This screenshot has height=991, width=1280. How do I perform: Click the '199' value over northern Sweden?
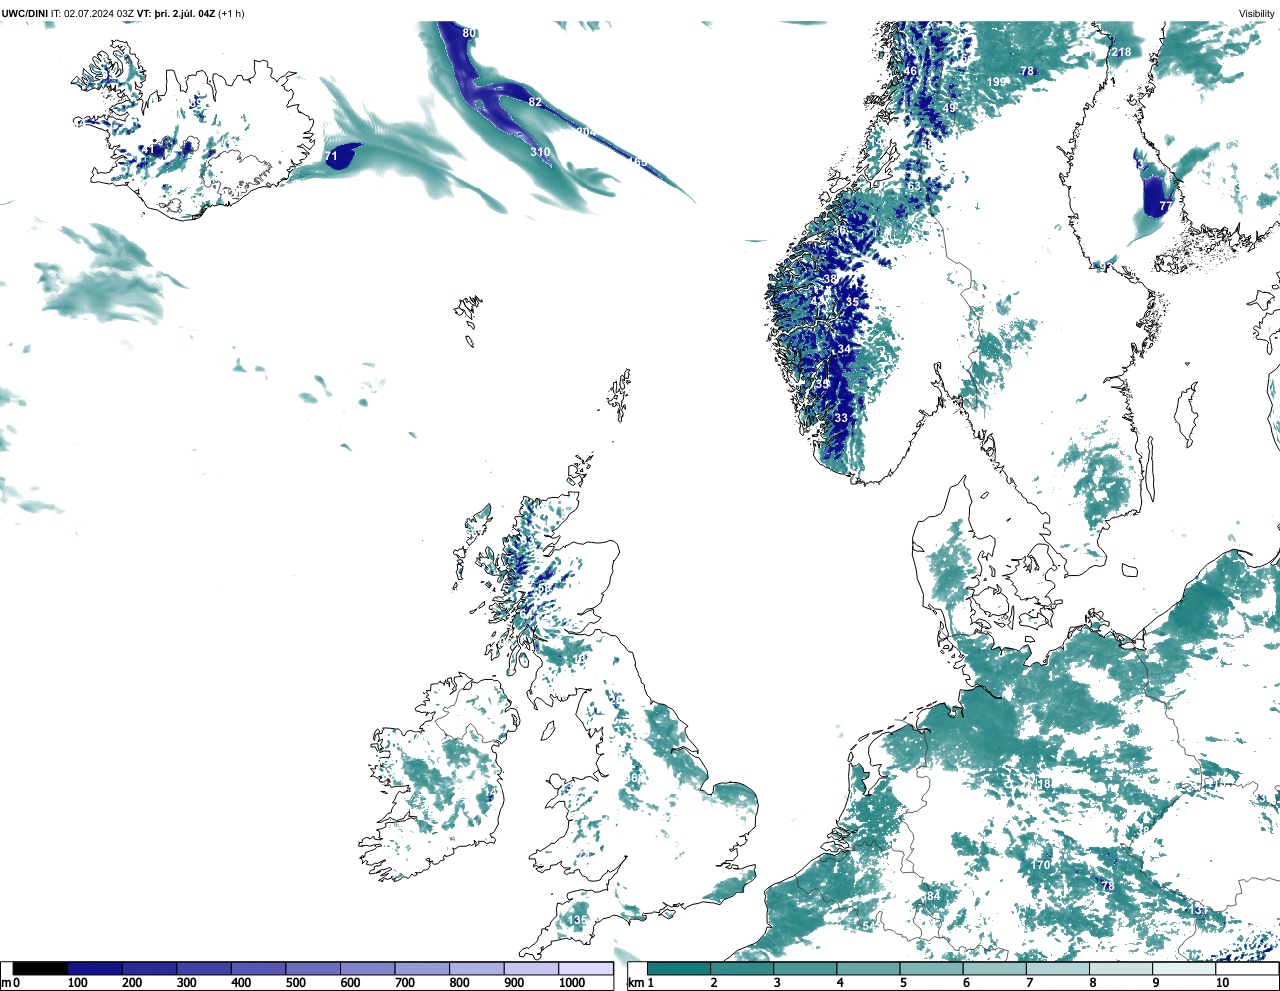pyautogui.click(x=997, y=82)
